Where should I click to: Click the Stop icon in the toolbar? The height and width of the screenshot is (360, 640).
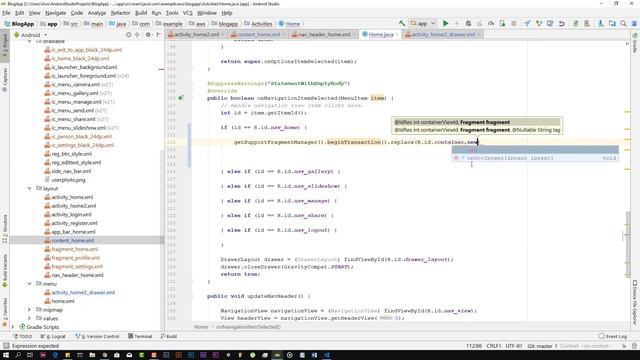click(x=513, y=24)
